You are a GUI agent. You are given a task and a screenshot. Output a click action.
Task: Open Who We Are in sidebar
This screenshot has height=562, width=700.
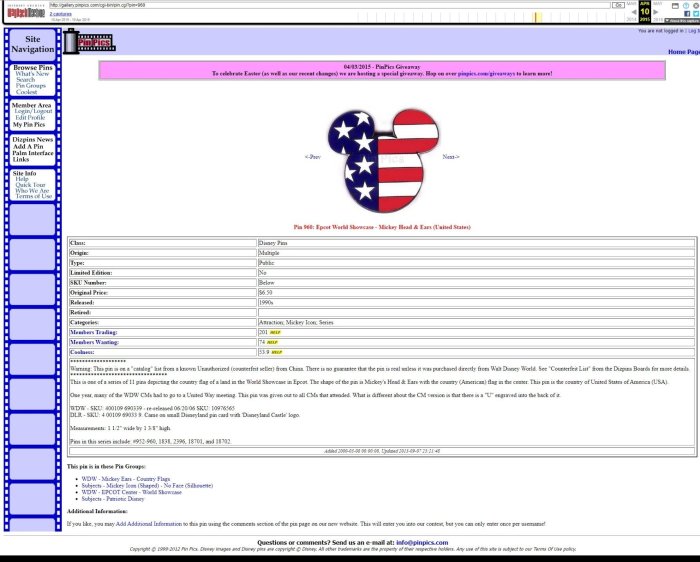click(32, 191)
